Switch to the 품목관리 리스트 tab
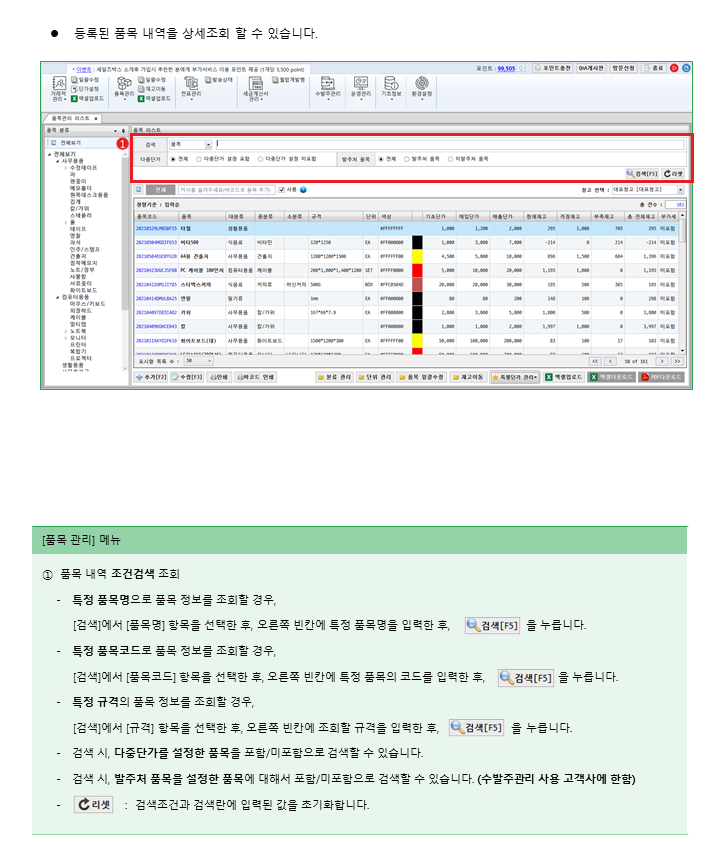 [x=70, y=118]
